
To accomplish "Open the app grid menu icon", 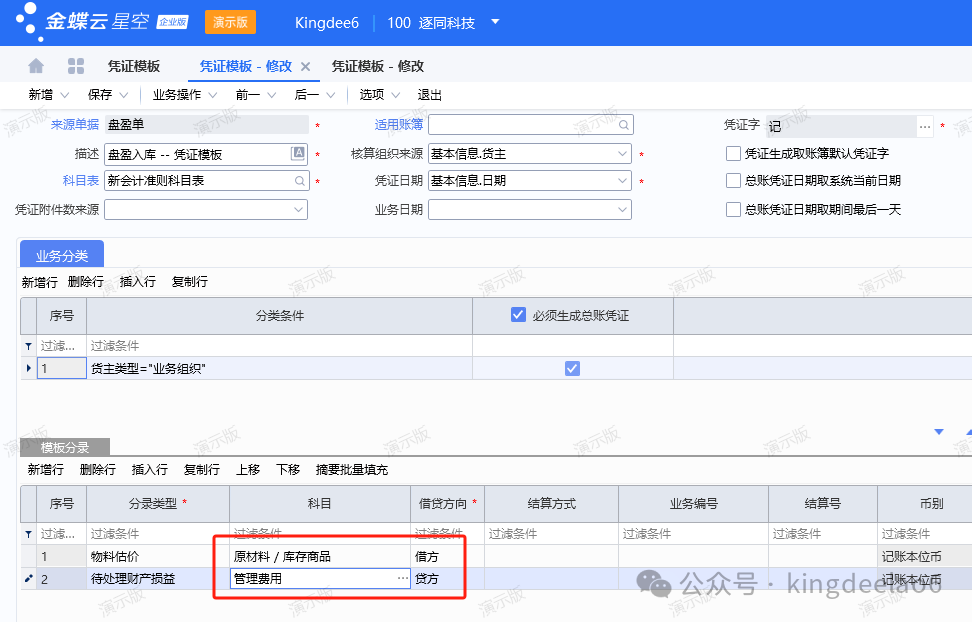I will click(75, 66).
